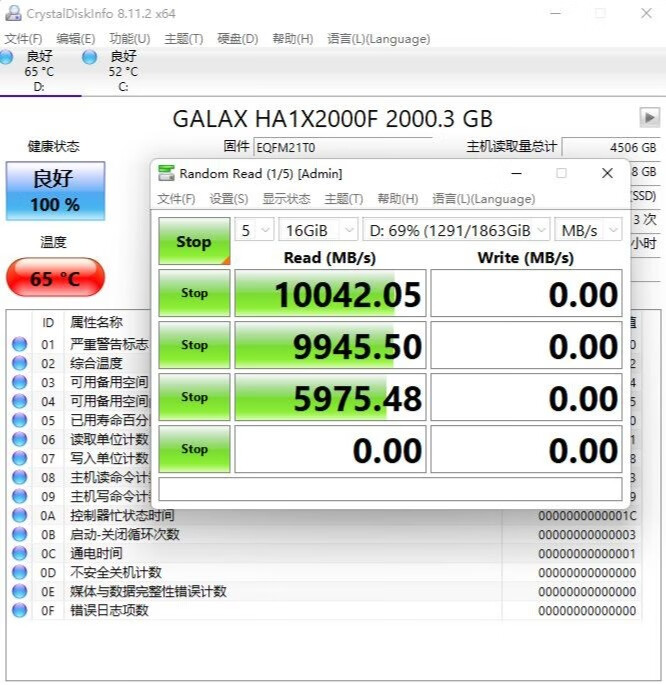666x685 pixels.
Task: Click status orb for attribute 06
Action: pos(19,439)
